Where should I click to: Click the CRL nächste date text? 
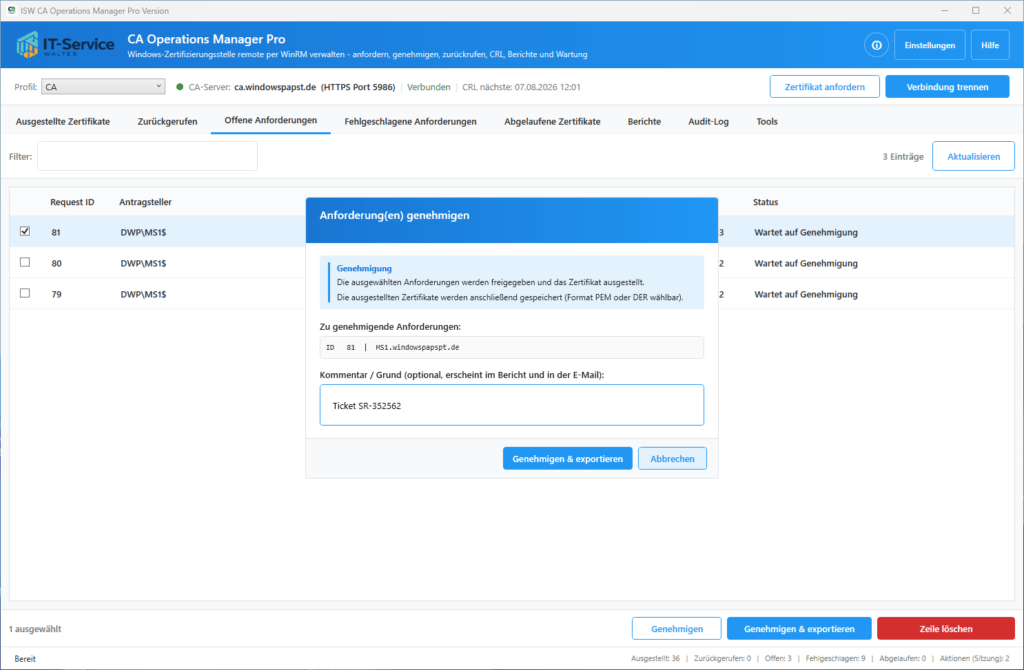tap(521, 87)
